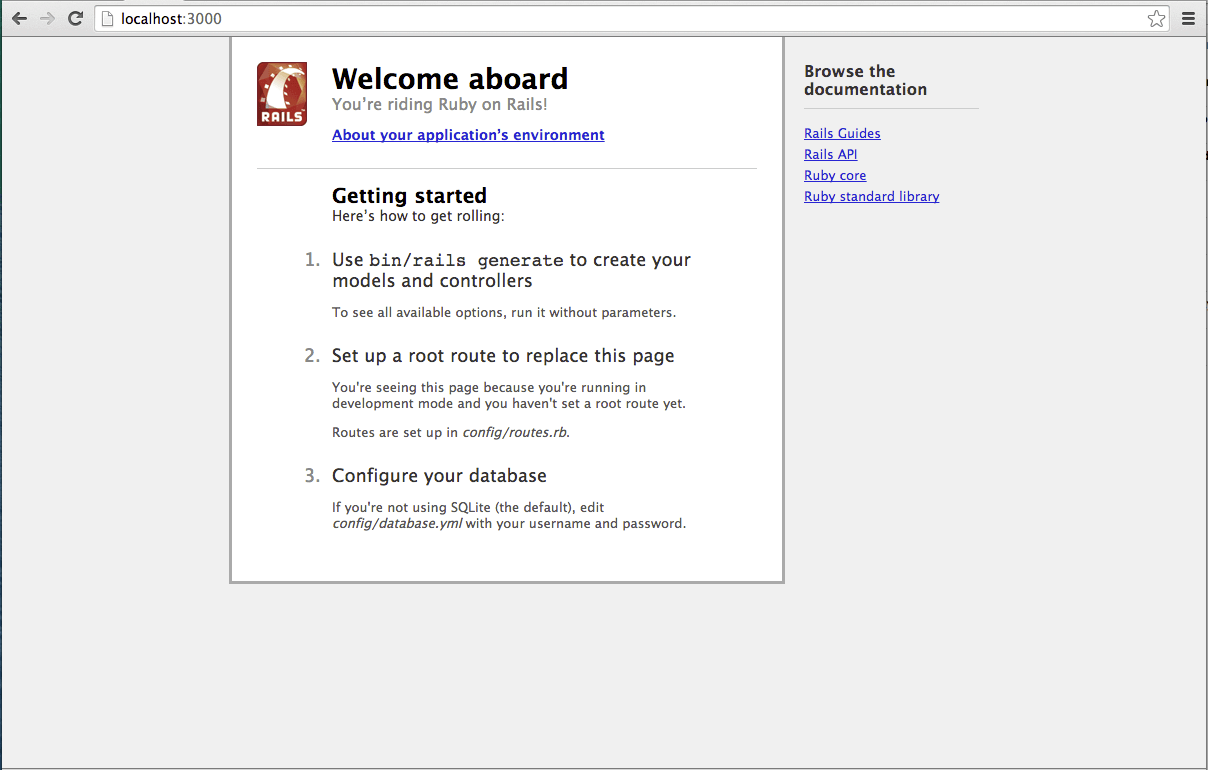Click the Browse the documentation heading
Viewport: 1208px width, 770px height.
click(865, 80)
